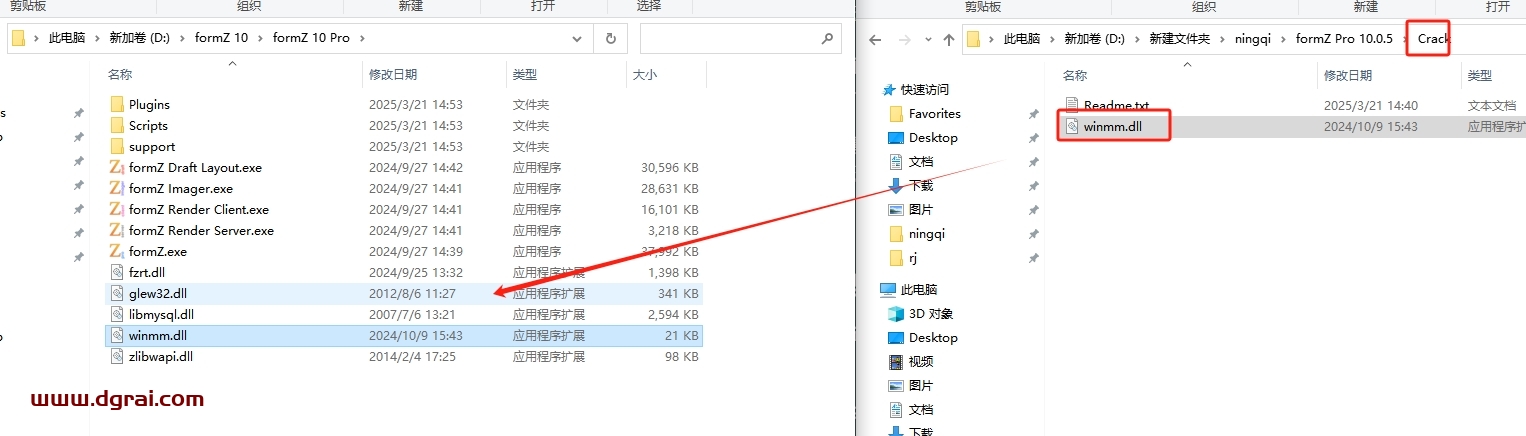Screen dimensions: 1526x436
Task: Click the formZ Draft Layout.exe icon
Action: [116, 167]
